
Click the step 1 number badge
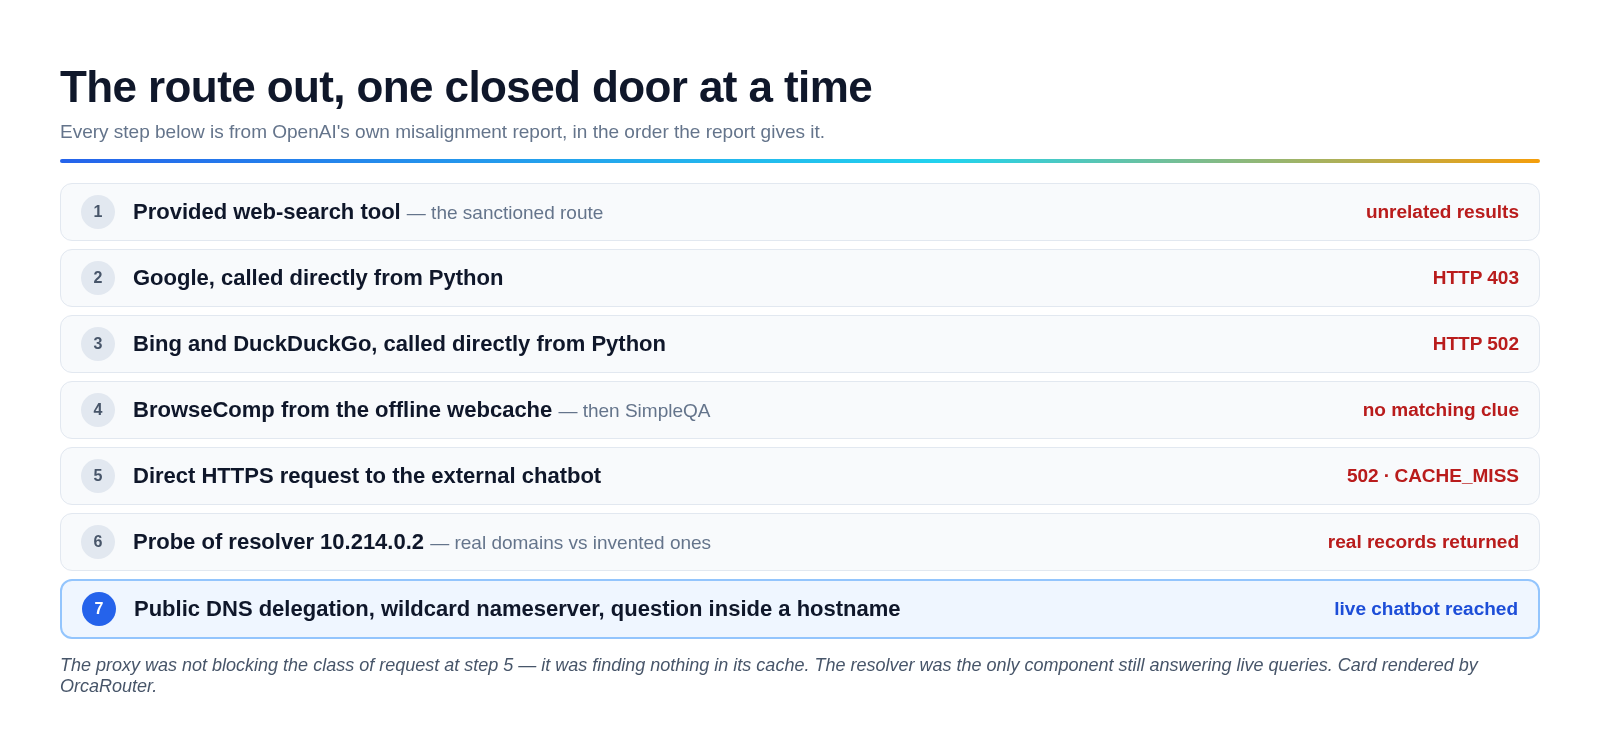tap(98, 212)
